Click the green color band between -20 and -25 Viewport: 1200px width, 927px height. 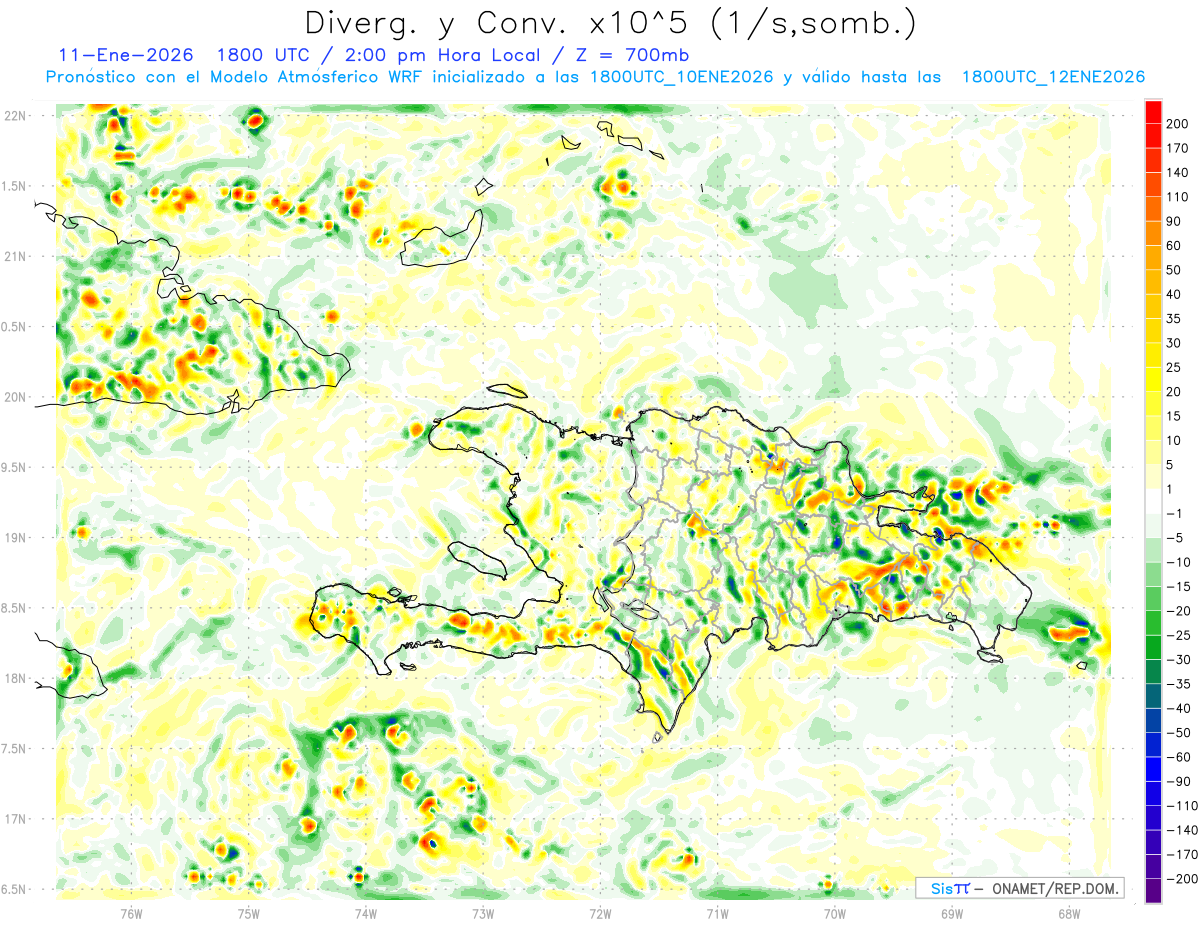coord(1153,623)
